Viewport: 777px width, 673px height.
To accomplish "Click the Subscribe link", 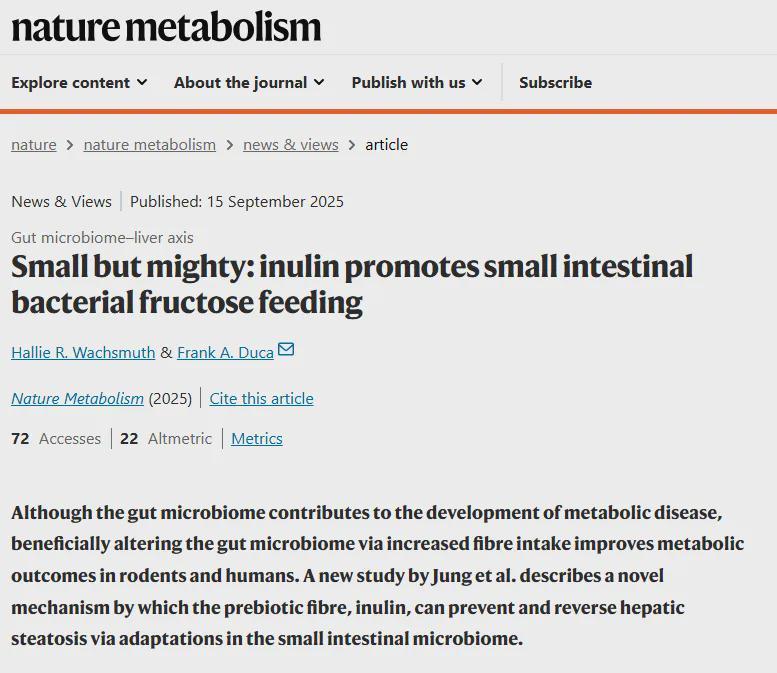I will [x=555, y=82].
